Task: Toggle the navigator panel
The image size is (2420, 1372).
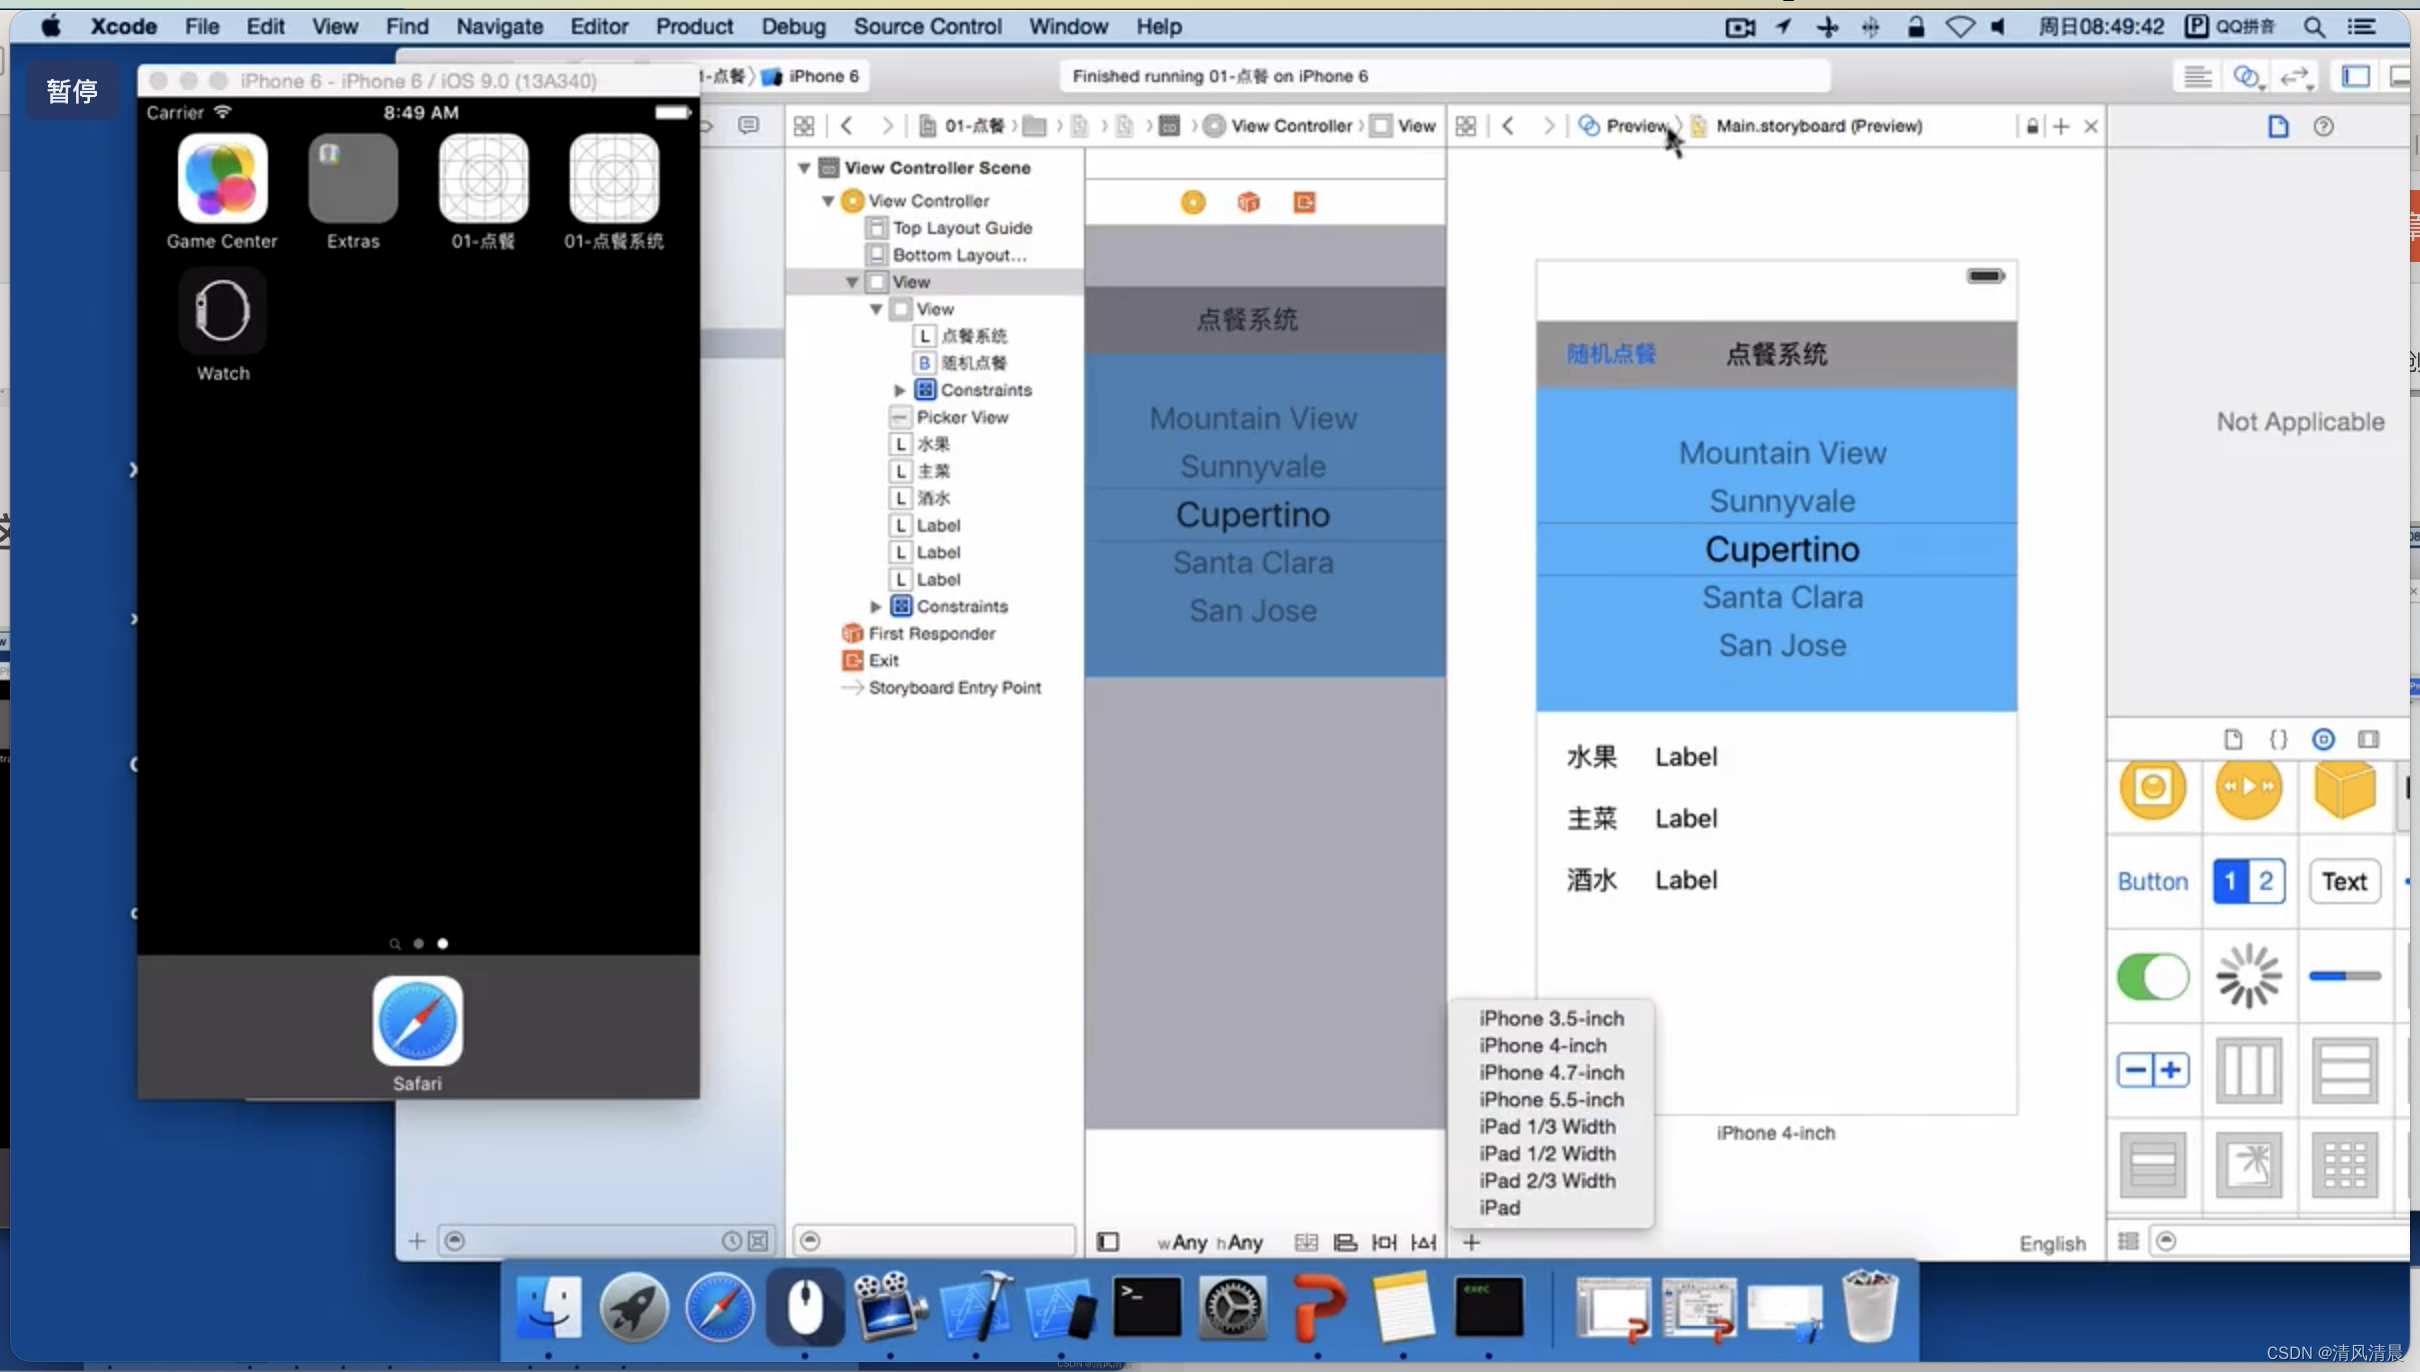Action: (x=2356, y=77)
